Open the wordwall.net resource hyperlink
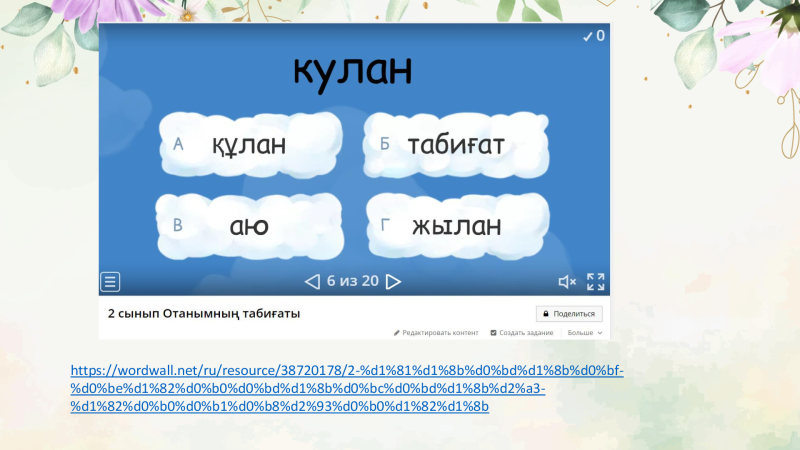800x450 pixels. [x=347, y=388]
